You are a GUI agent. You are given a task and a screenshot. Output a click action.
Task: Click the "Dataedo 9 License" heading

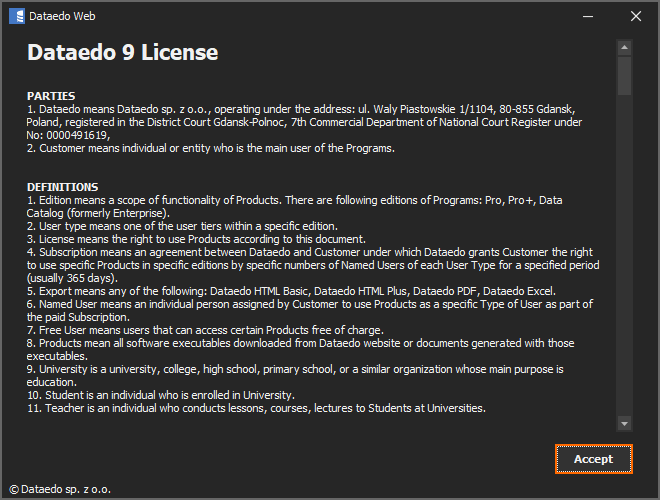122,53
